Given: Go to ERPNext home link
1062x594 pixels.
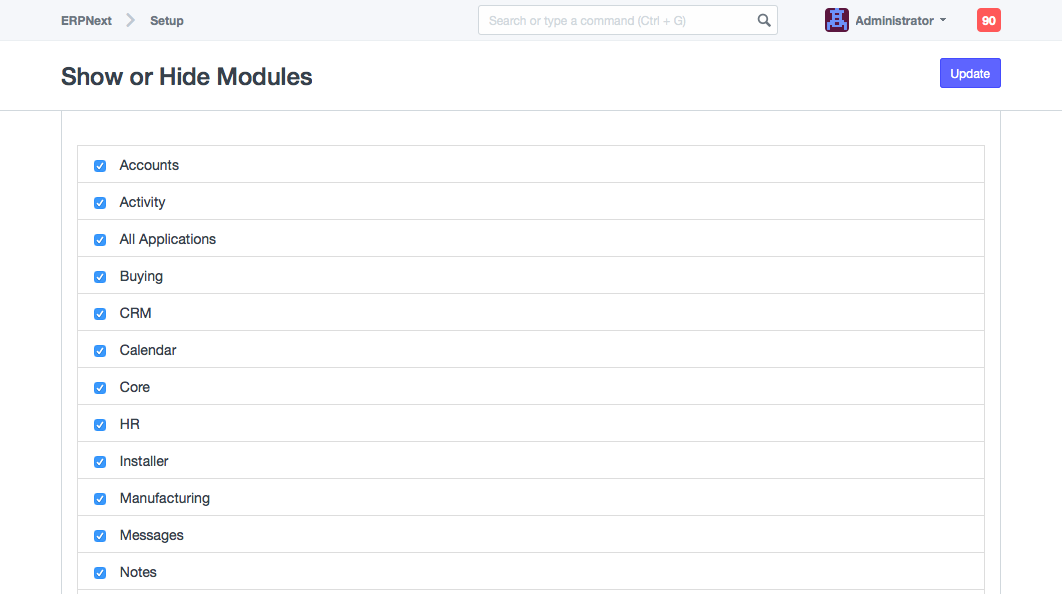Looking at the screenshot, I should click(86, 20).
